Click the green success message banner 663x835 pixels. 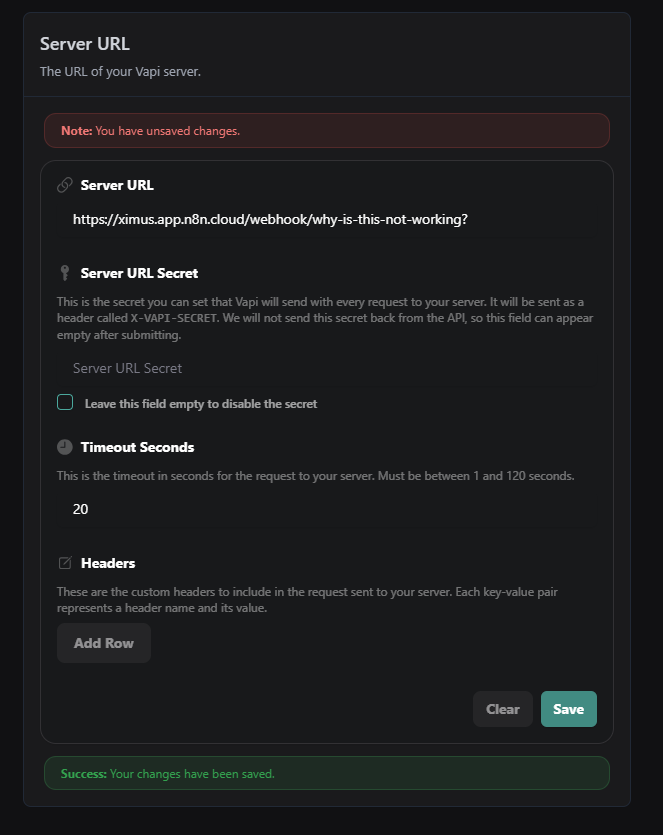click(x=325, y=772)
